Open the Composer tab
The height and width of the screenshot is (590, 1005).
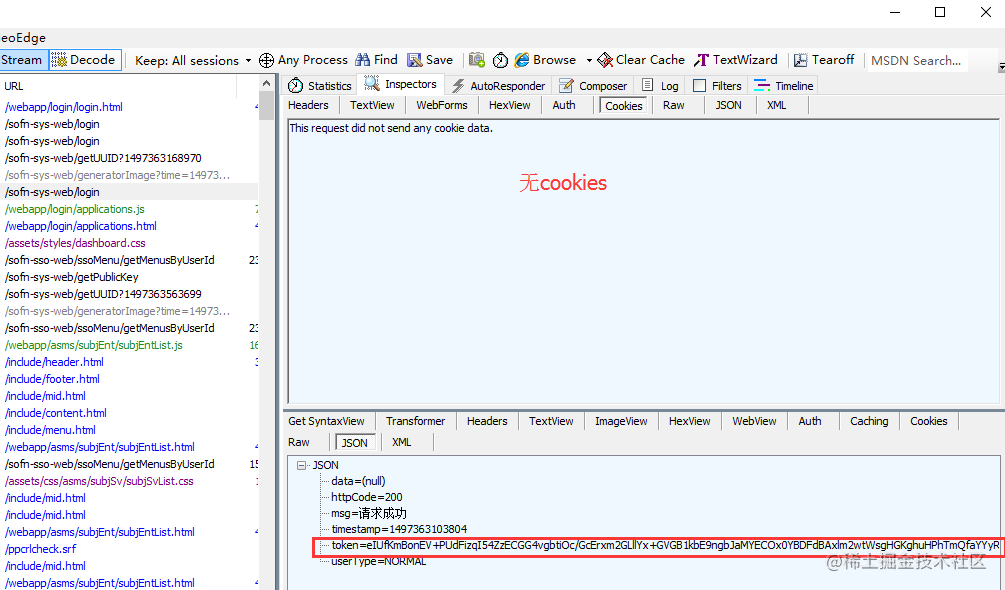coord(594,85)
